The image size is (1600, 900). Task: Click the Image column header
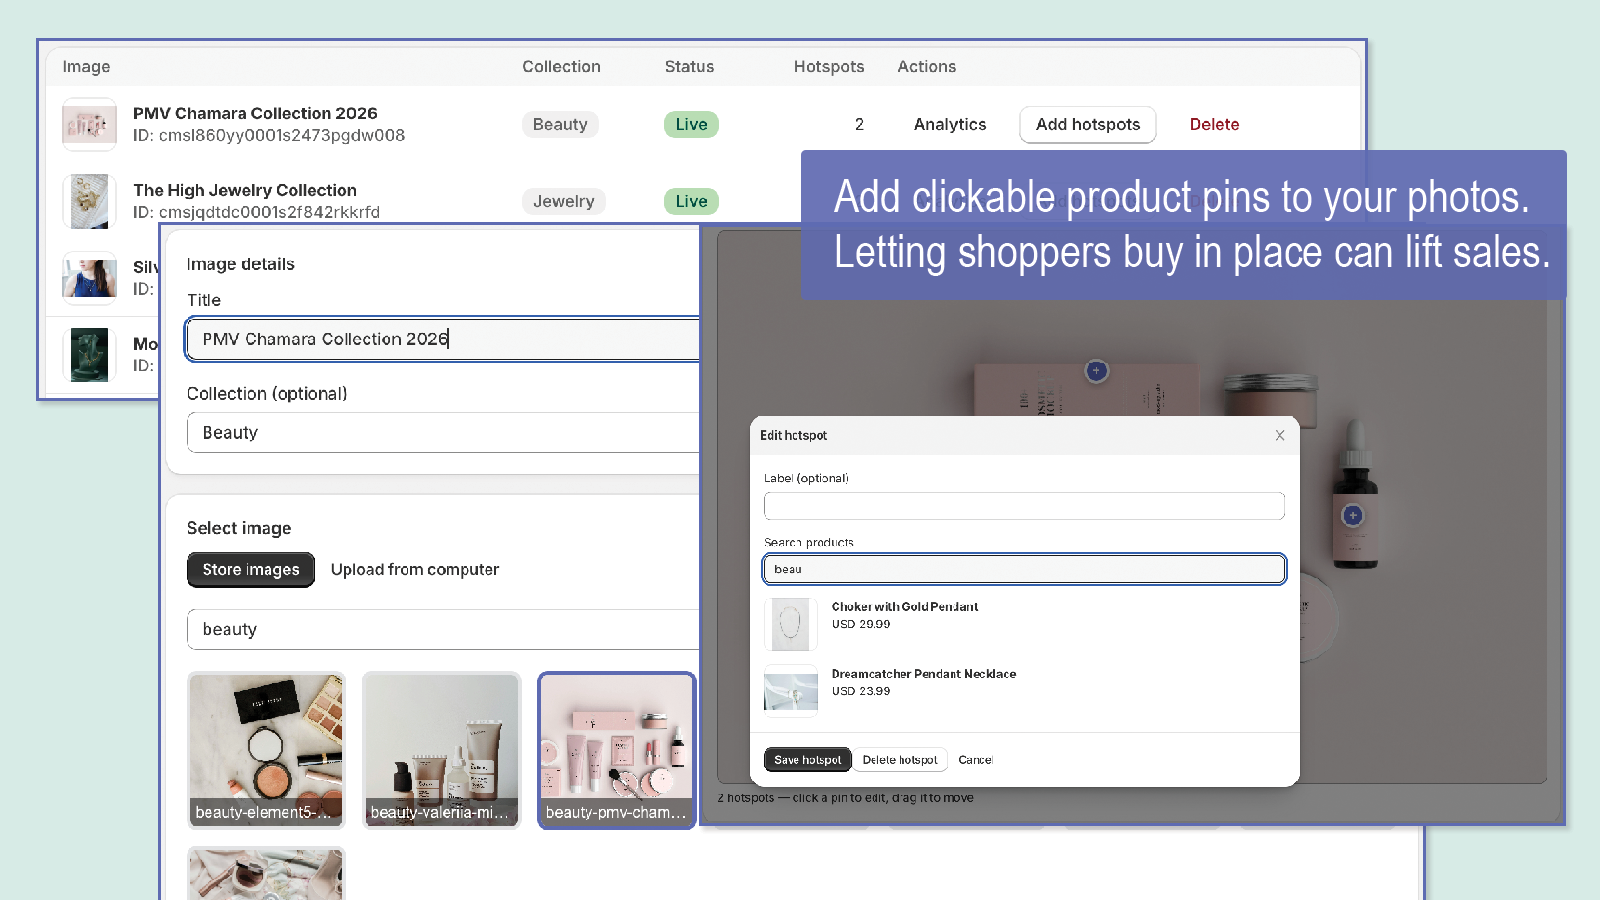(86, 67)
